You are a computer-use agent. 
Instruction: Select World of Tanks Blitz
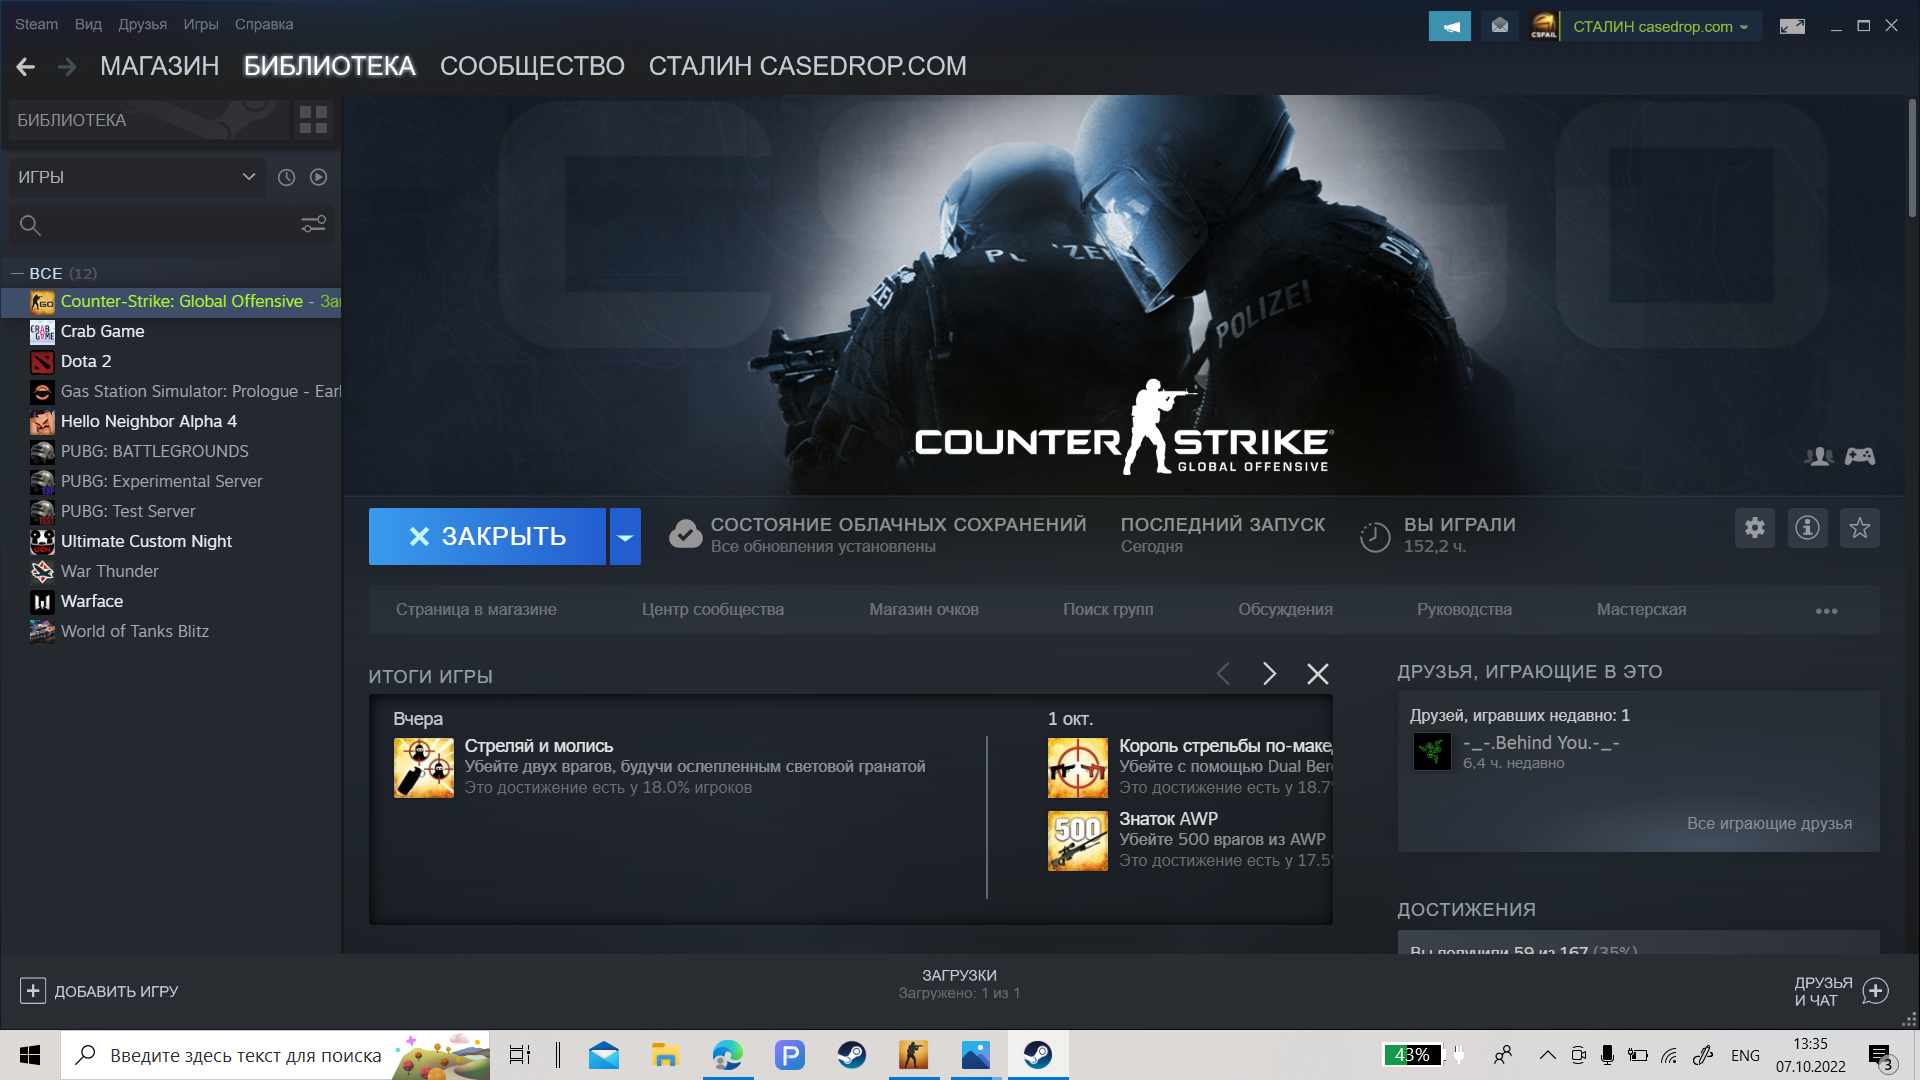[x=172, y=631]
